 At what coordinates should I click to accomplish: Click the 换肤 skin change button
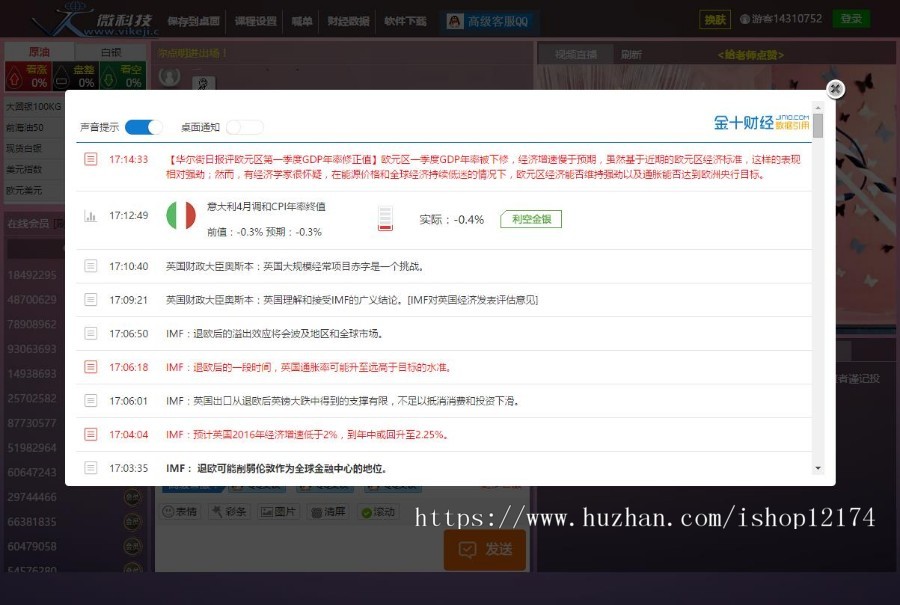[715, 20]
